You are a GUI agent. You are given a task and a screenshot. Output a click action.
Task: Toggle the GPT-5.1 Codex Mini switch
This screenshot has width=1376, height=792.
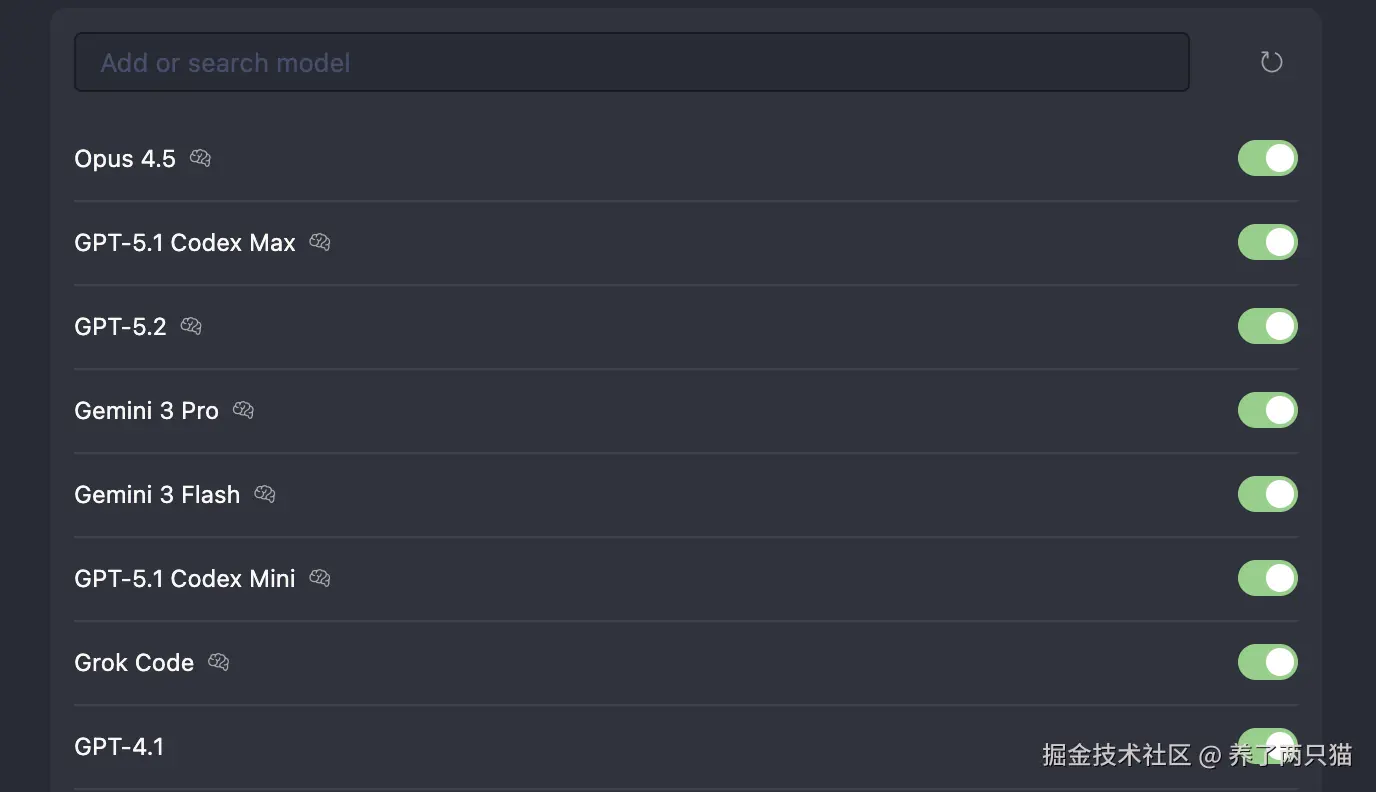pos(1267,578)
